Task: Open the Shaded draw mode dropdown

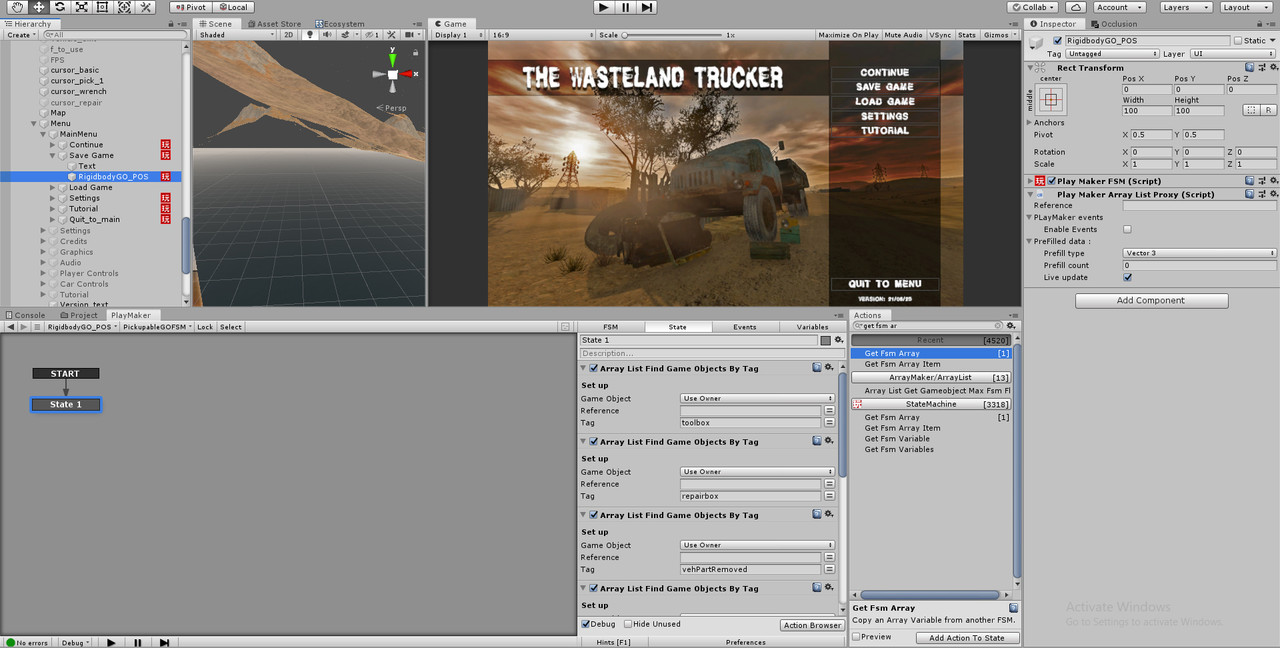Action: [x=236, y=35]
